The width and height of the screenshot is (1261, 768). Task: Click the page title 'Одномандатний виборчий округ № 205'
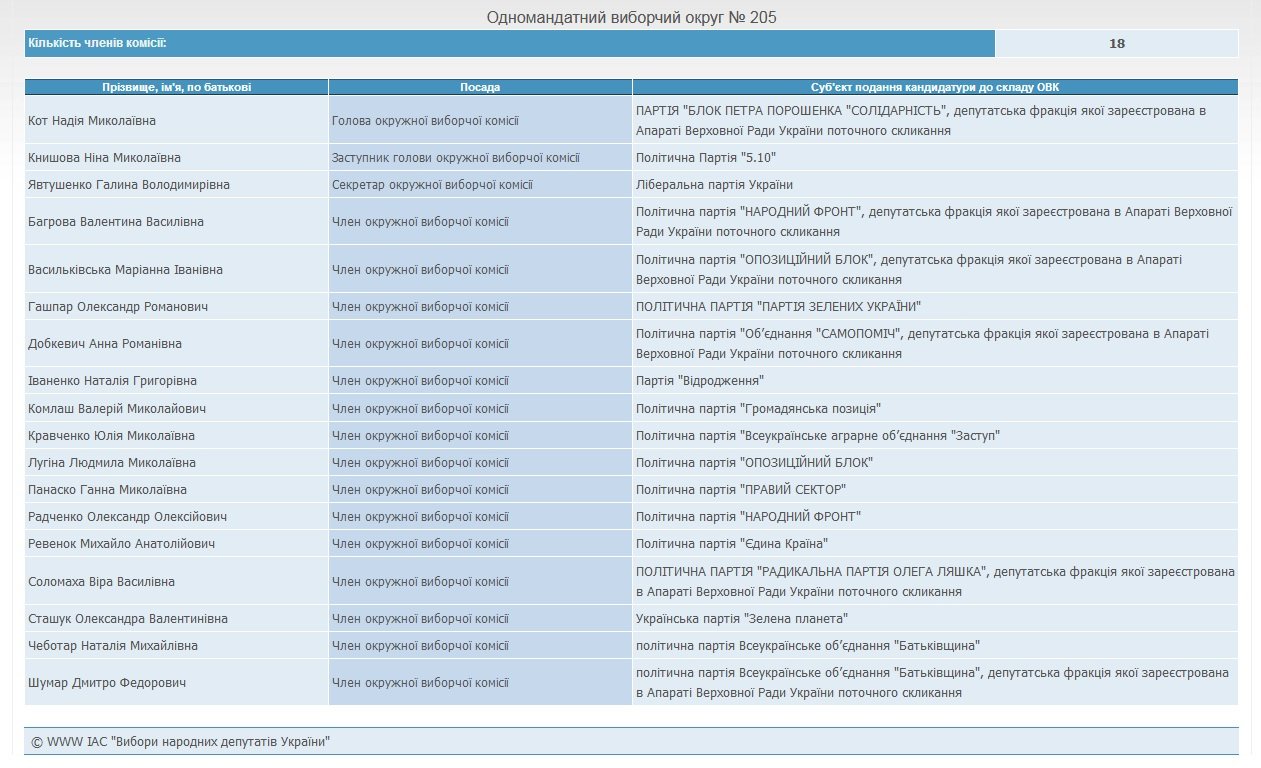point(631,17)
